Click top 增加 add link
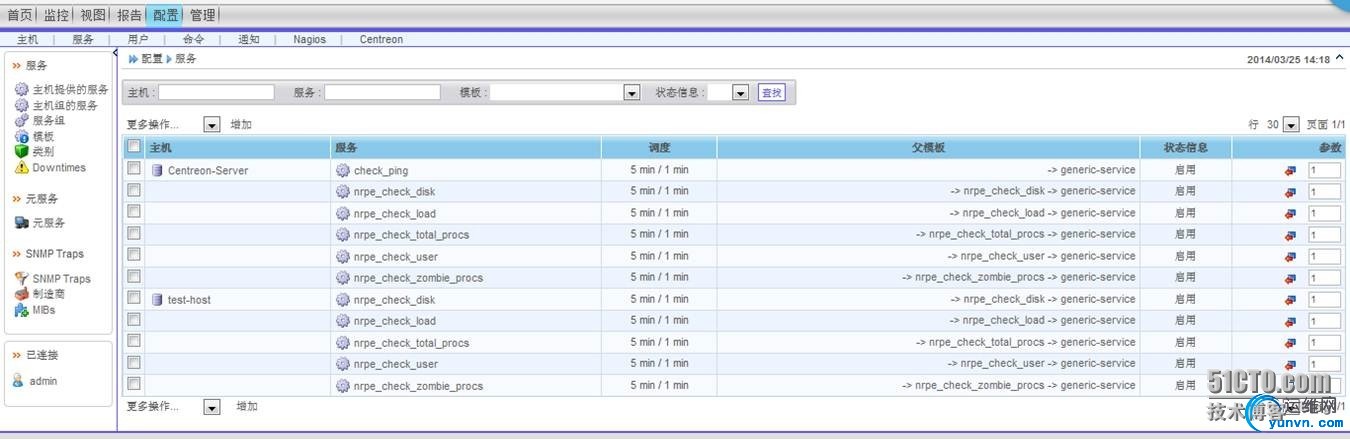Image resolution: width=1350 pixels, height=440 pixels. [241, 125]
